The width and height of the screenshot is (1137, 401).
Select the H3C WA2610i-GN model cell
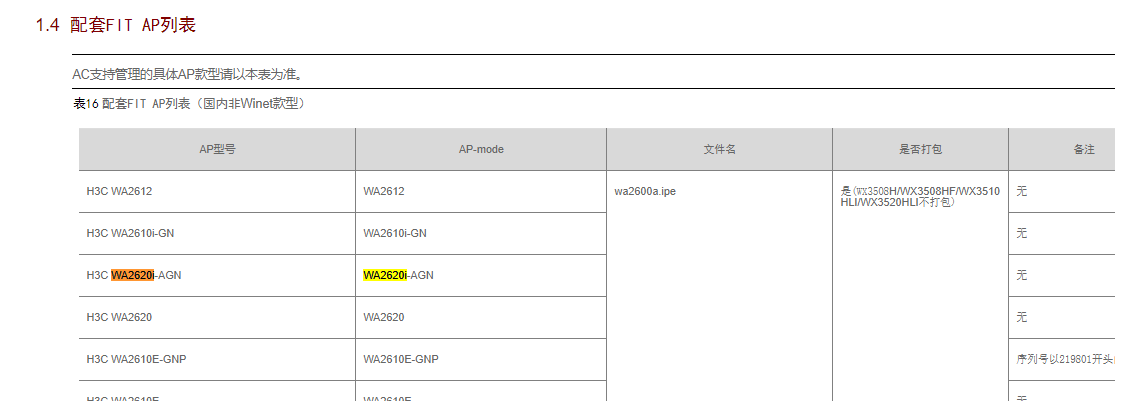coord(218,233)
